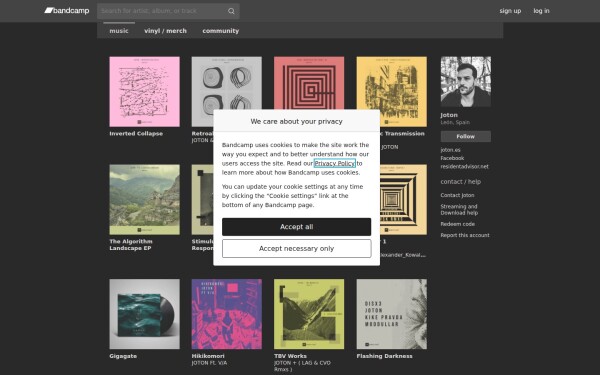Open the Privacy Policy link in dialog

[334, 163]
